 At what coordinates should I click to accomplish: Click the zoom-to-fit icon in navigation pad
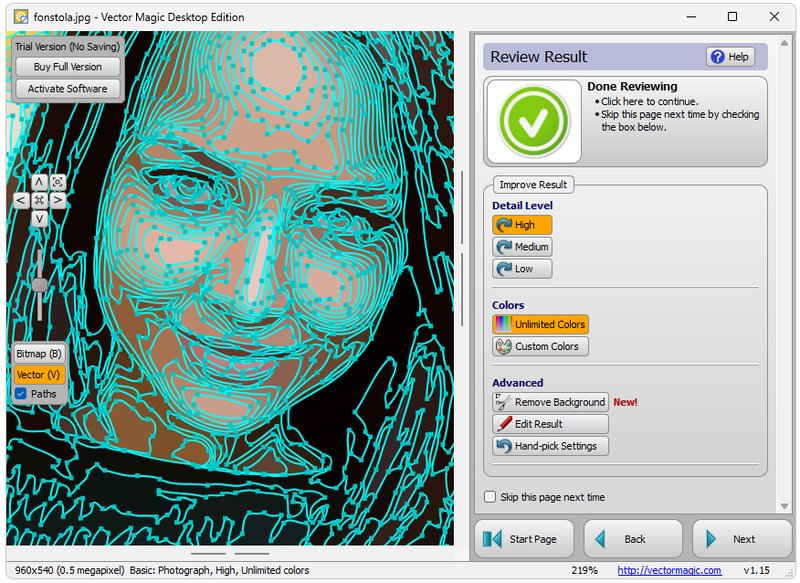coord(58,182)
